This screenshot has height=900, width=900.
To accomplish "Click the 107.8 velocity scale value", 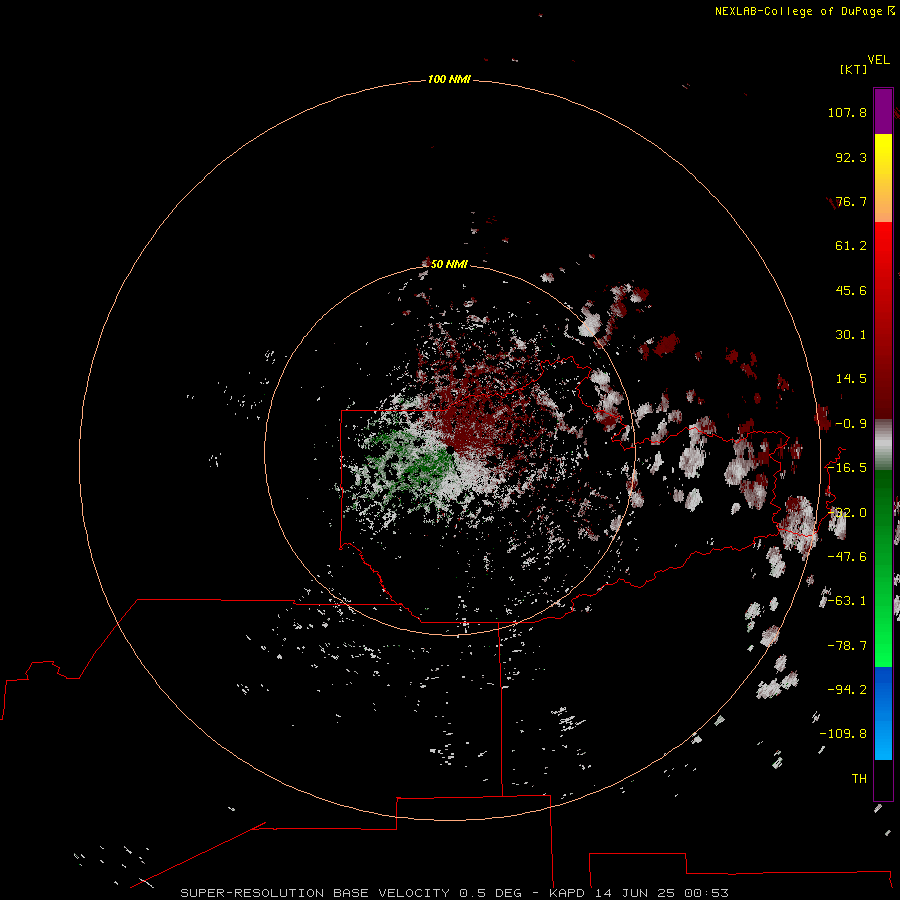I will tap(847, 112).
